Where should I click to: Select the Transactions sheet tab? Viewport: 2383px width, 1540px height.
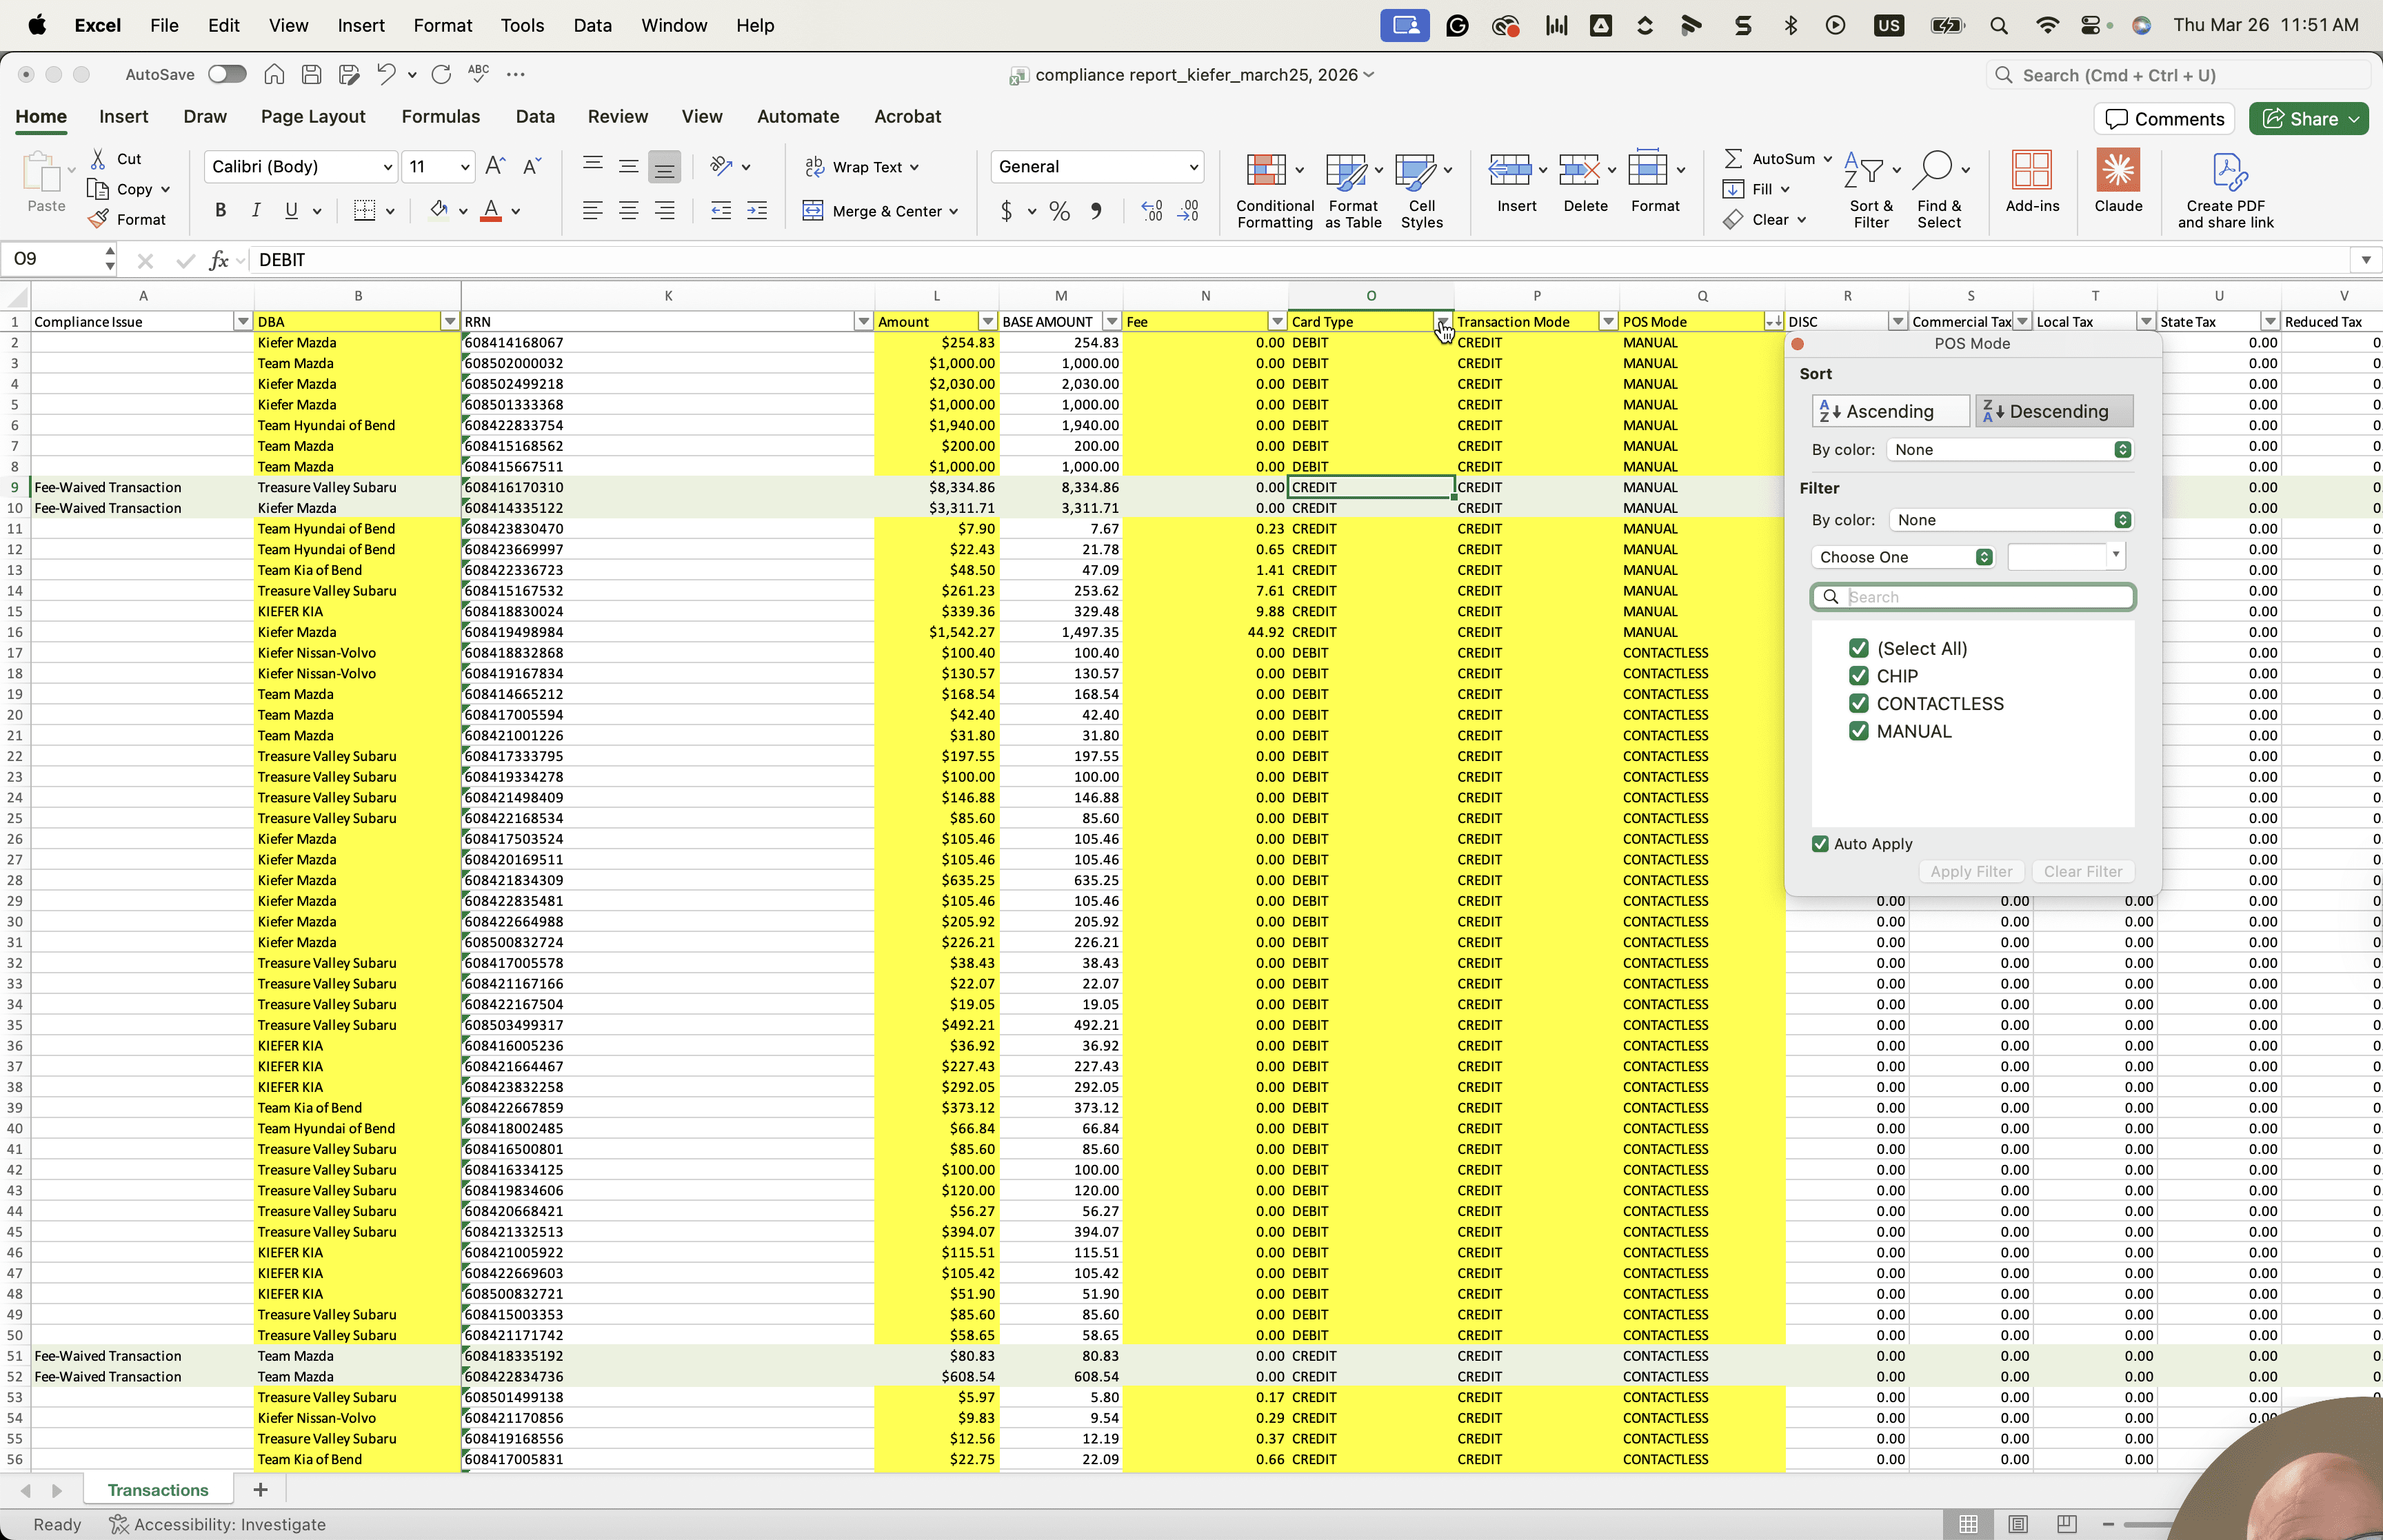[158, 1490]
